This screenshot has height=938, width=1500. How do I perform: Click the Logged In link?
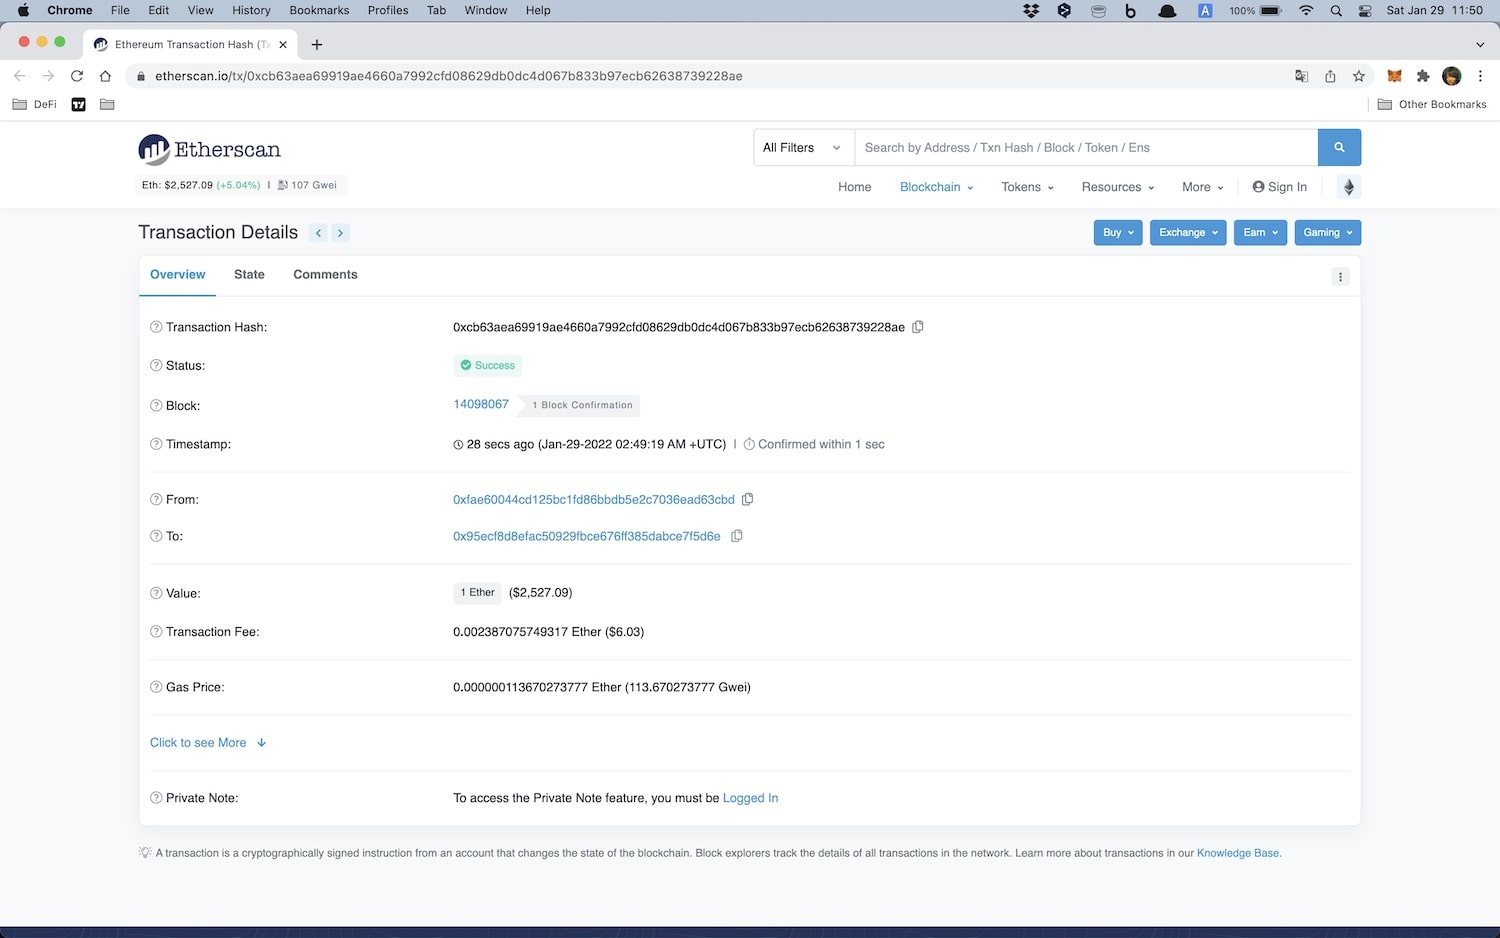750,798
